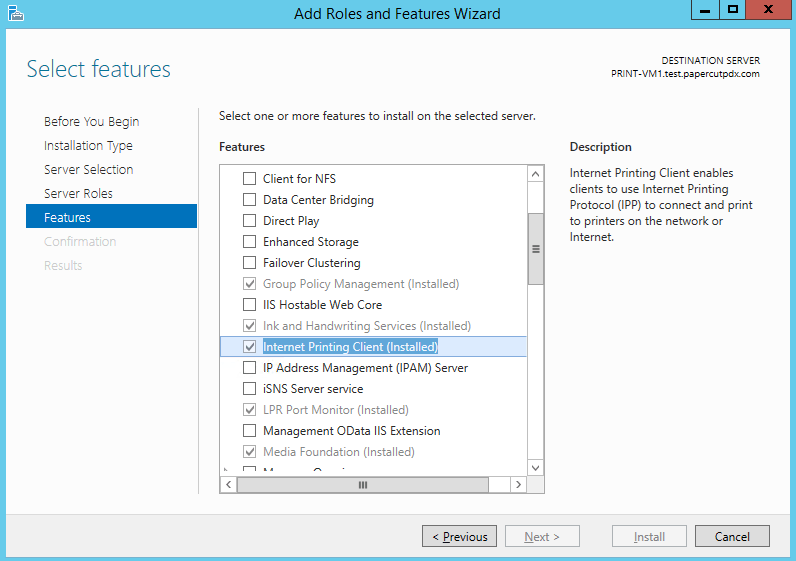Select the Enhanced Storage label
The height and width of the screenshot is (561, 796).
point(311,242)
